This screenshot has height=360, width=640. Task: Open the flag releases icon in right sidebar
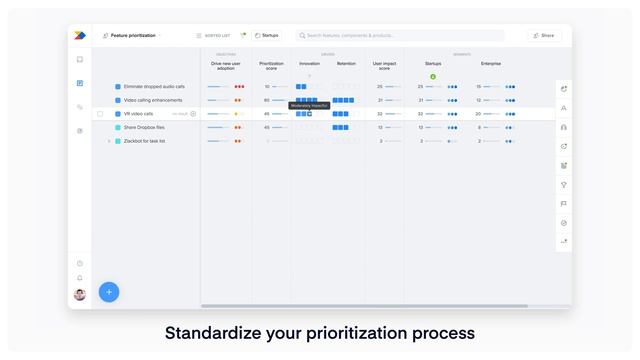[x=564, y=204]
